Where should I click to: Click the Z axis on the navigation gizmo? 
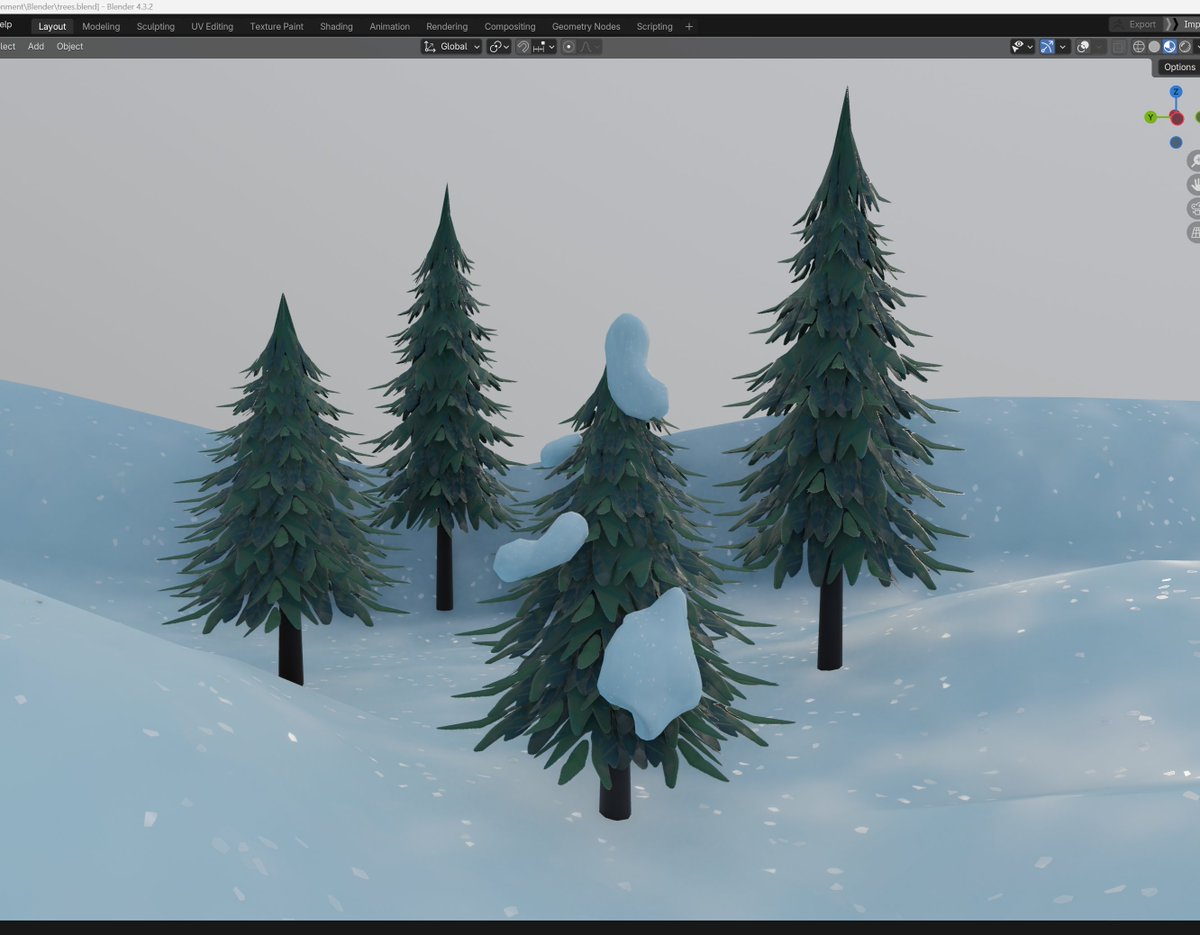[x=1176, y=92]
